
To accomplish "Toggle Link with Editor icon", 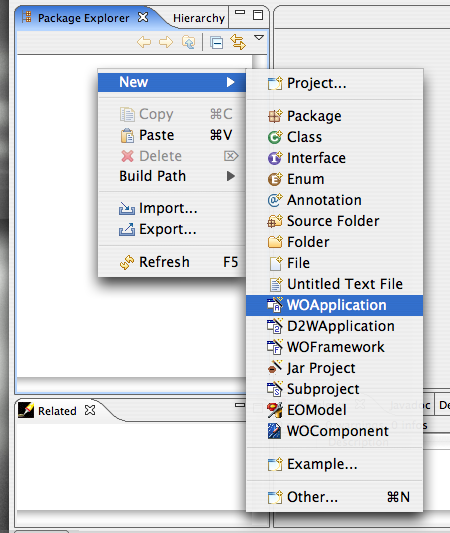I will click(238, 42).
